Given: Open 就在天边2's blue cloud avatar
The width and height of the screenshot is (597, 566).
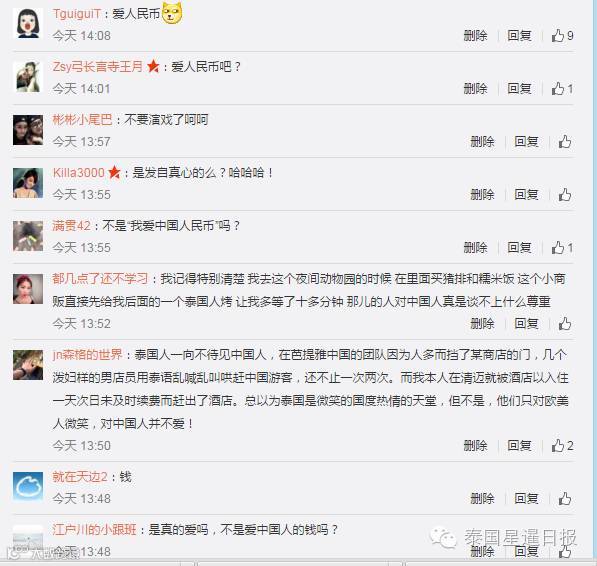Looking at the screenshot, I should (x=28, y=486).
